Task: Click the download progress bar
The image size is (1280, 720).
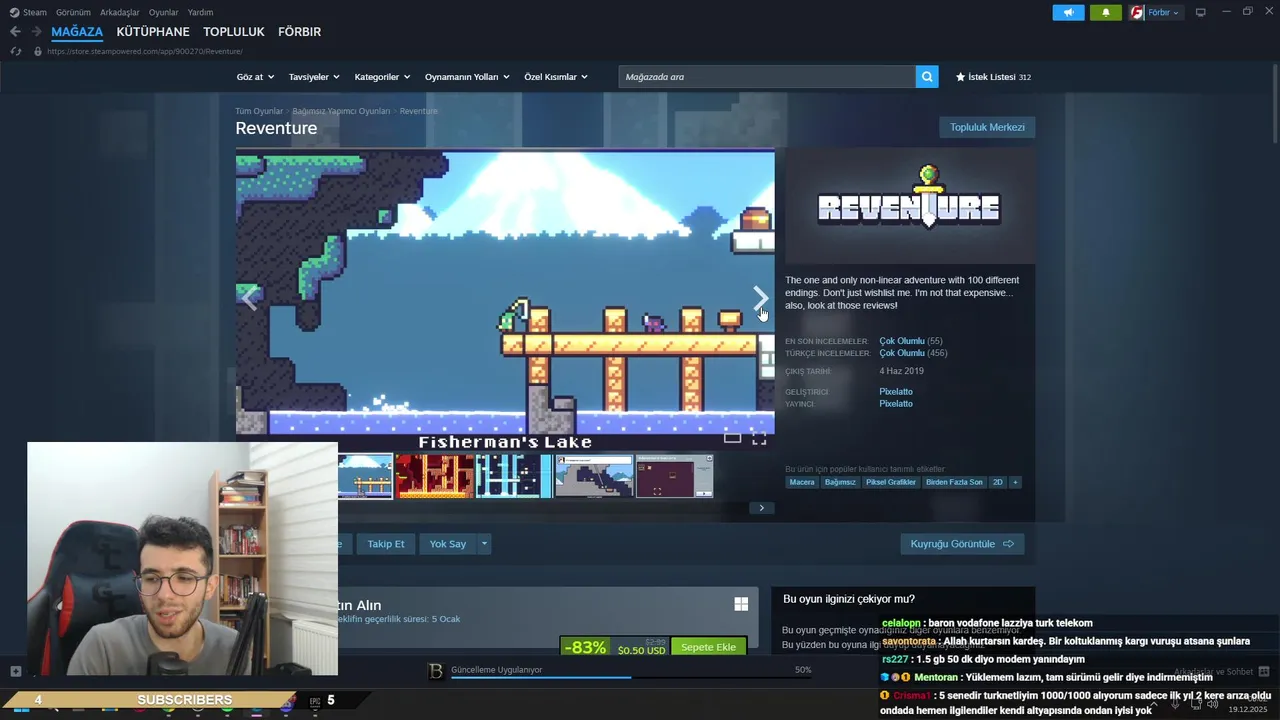Action: tap(631, 677)
